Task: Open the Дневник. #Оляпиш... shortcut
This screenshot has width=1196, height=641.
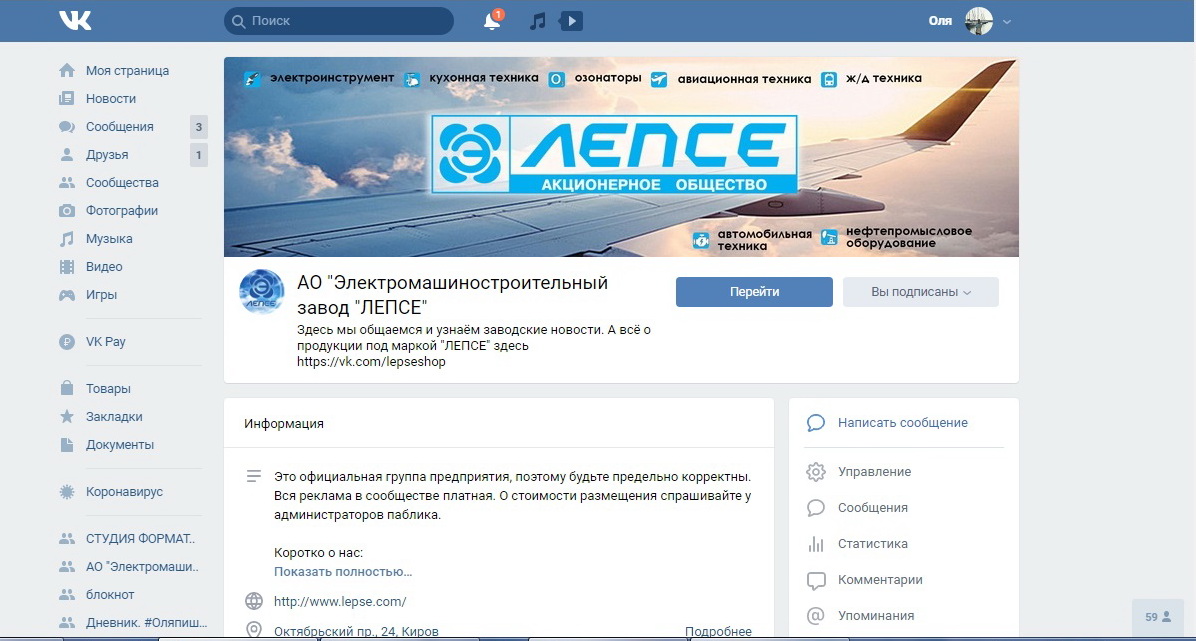Action: point(146,623)
